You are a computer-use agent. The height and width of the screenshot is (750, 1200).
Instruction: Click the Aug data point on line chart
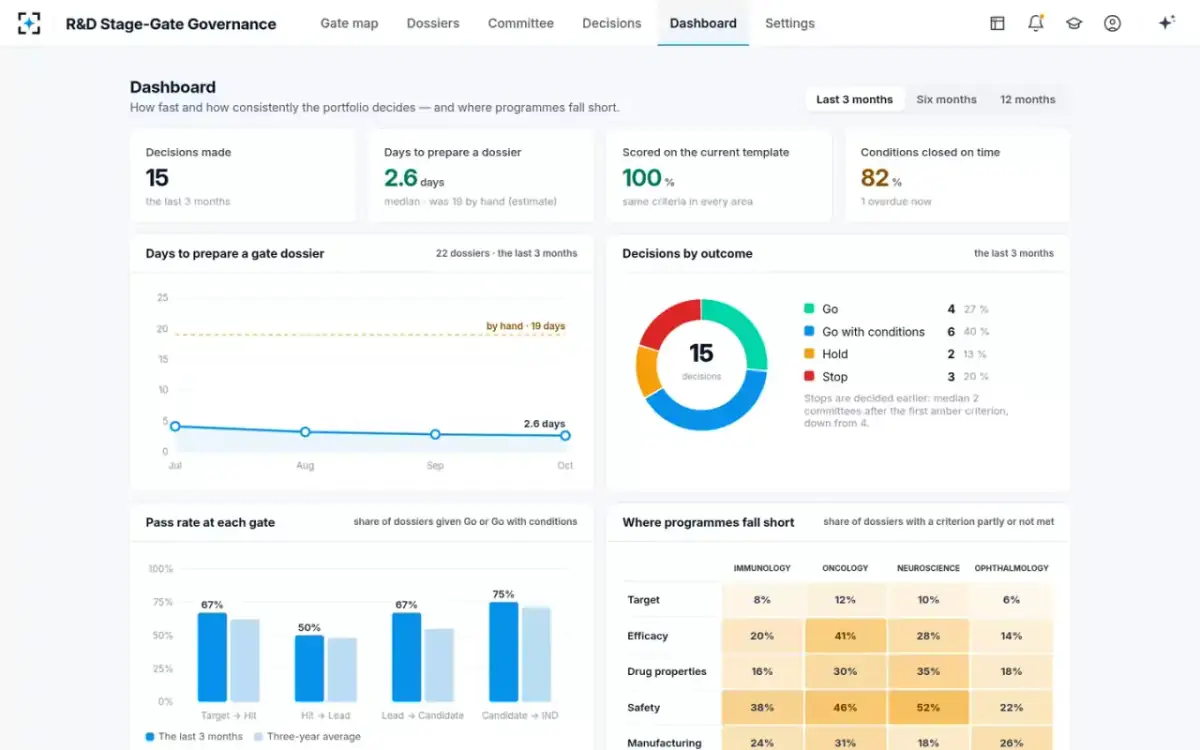[x=305, y=432]
